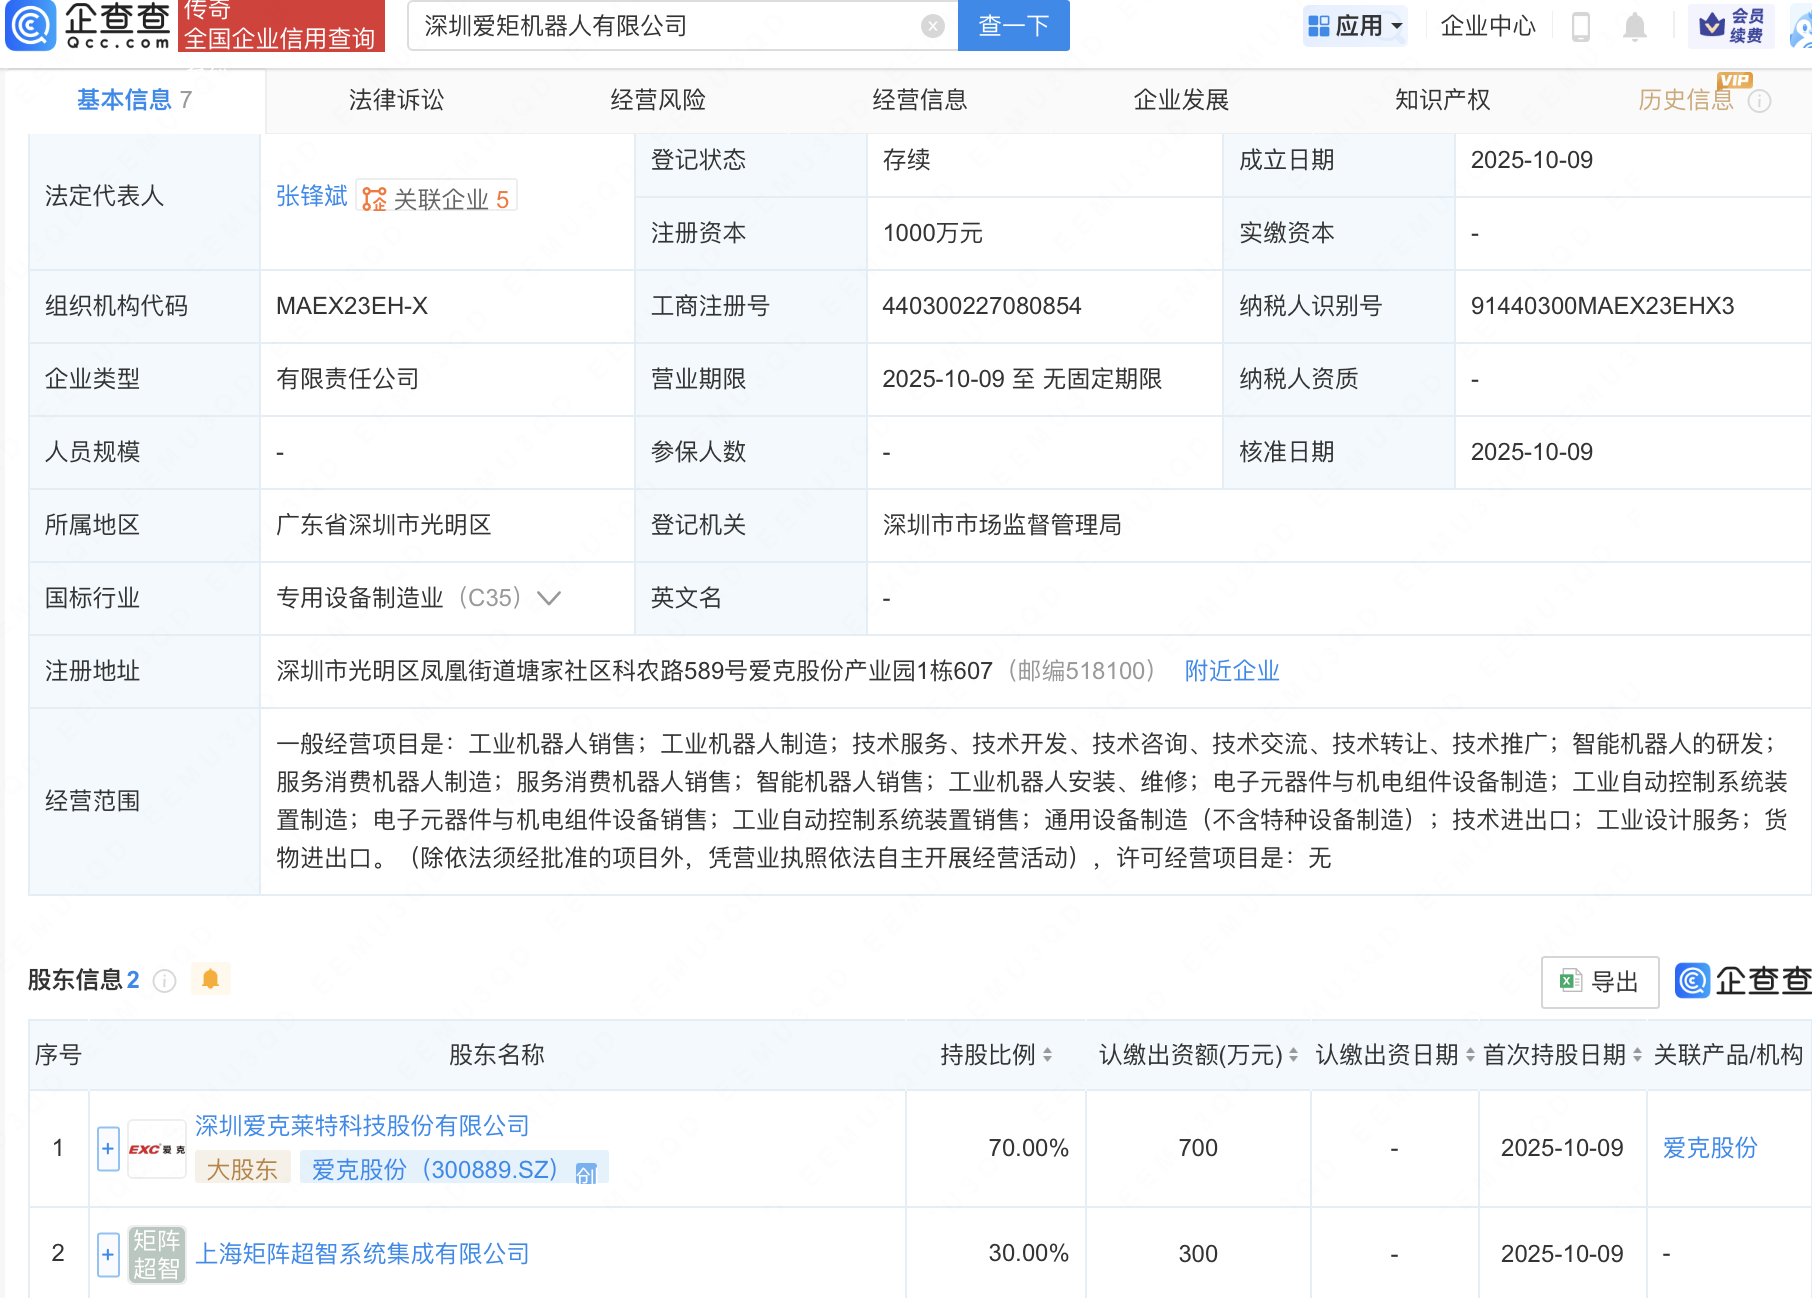
Task: Click the Qichacha logo icon
Action: [x=32, y=25]
